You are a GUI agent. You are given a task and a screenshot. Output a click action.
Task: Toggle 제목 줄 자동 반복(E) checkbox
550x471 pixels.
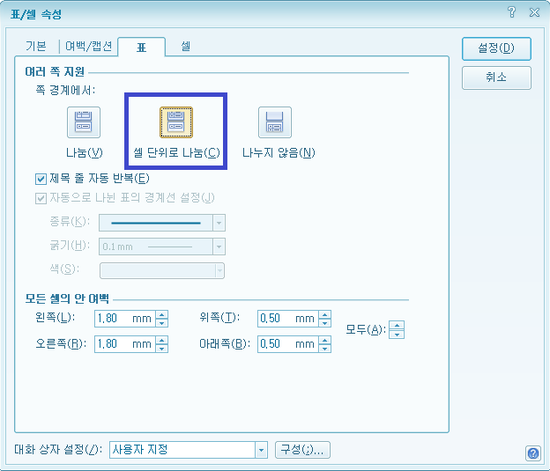tap(41, 179)
